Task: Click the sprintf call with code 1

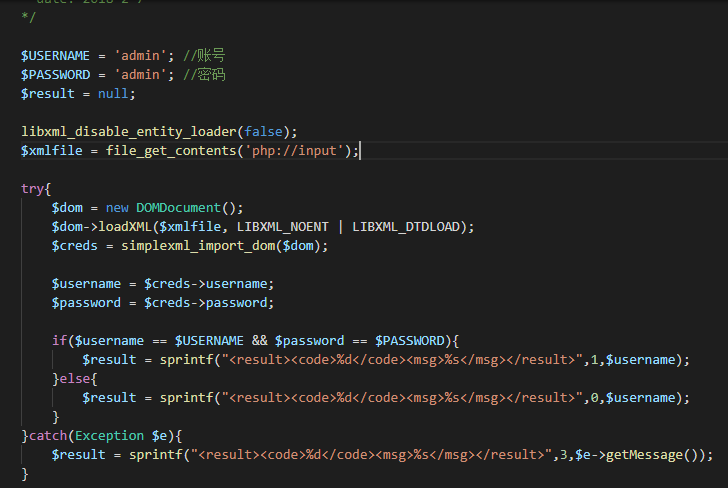Action: pyautogui.click(x=425, y=360)
